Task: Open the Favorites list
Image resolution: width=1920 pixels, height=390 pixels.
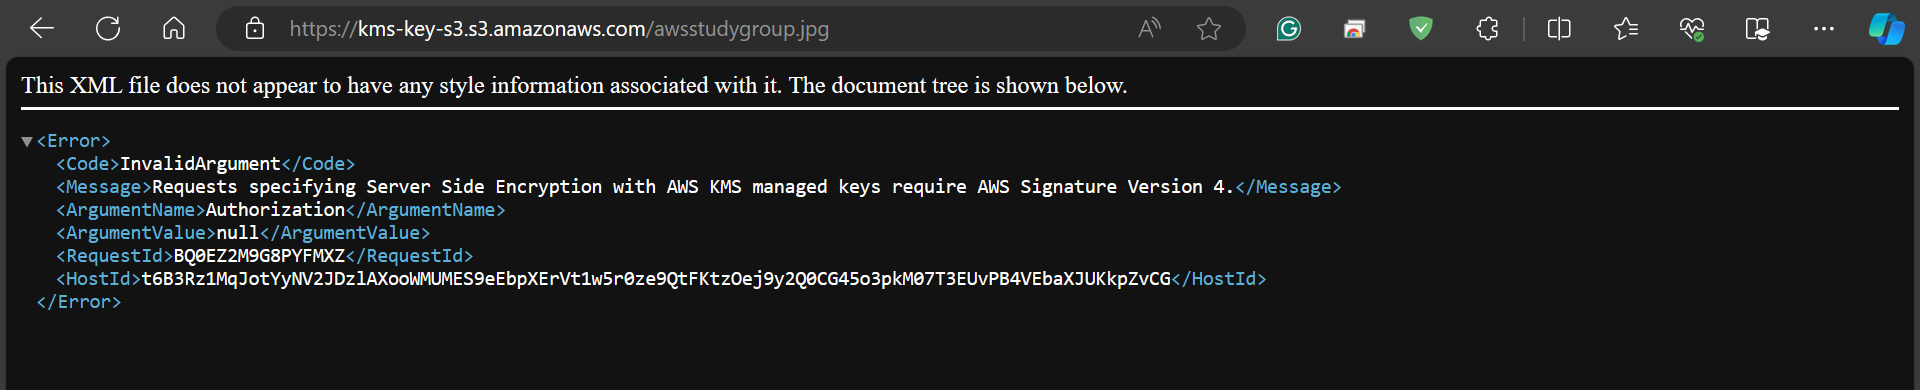Action: pos(1626,29)
